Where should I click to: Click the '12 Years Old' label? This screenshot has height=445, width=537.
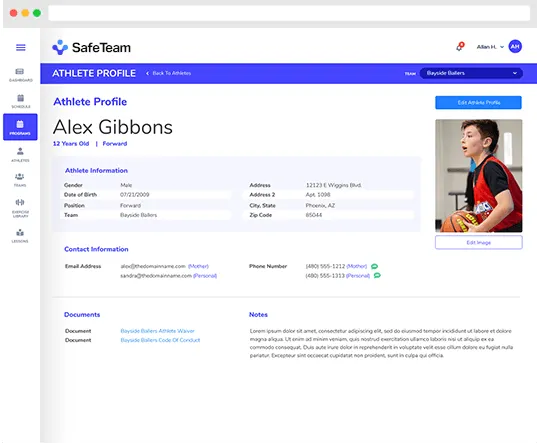[71, 144]
